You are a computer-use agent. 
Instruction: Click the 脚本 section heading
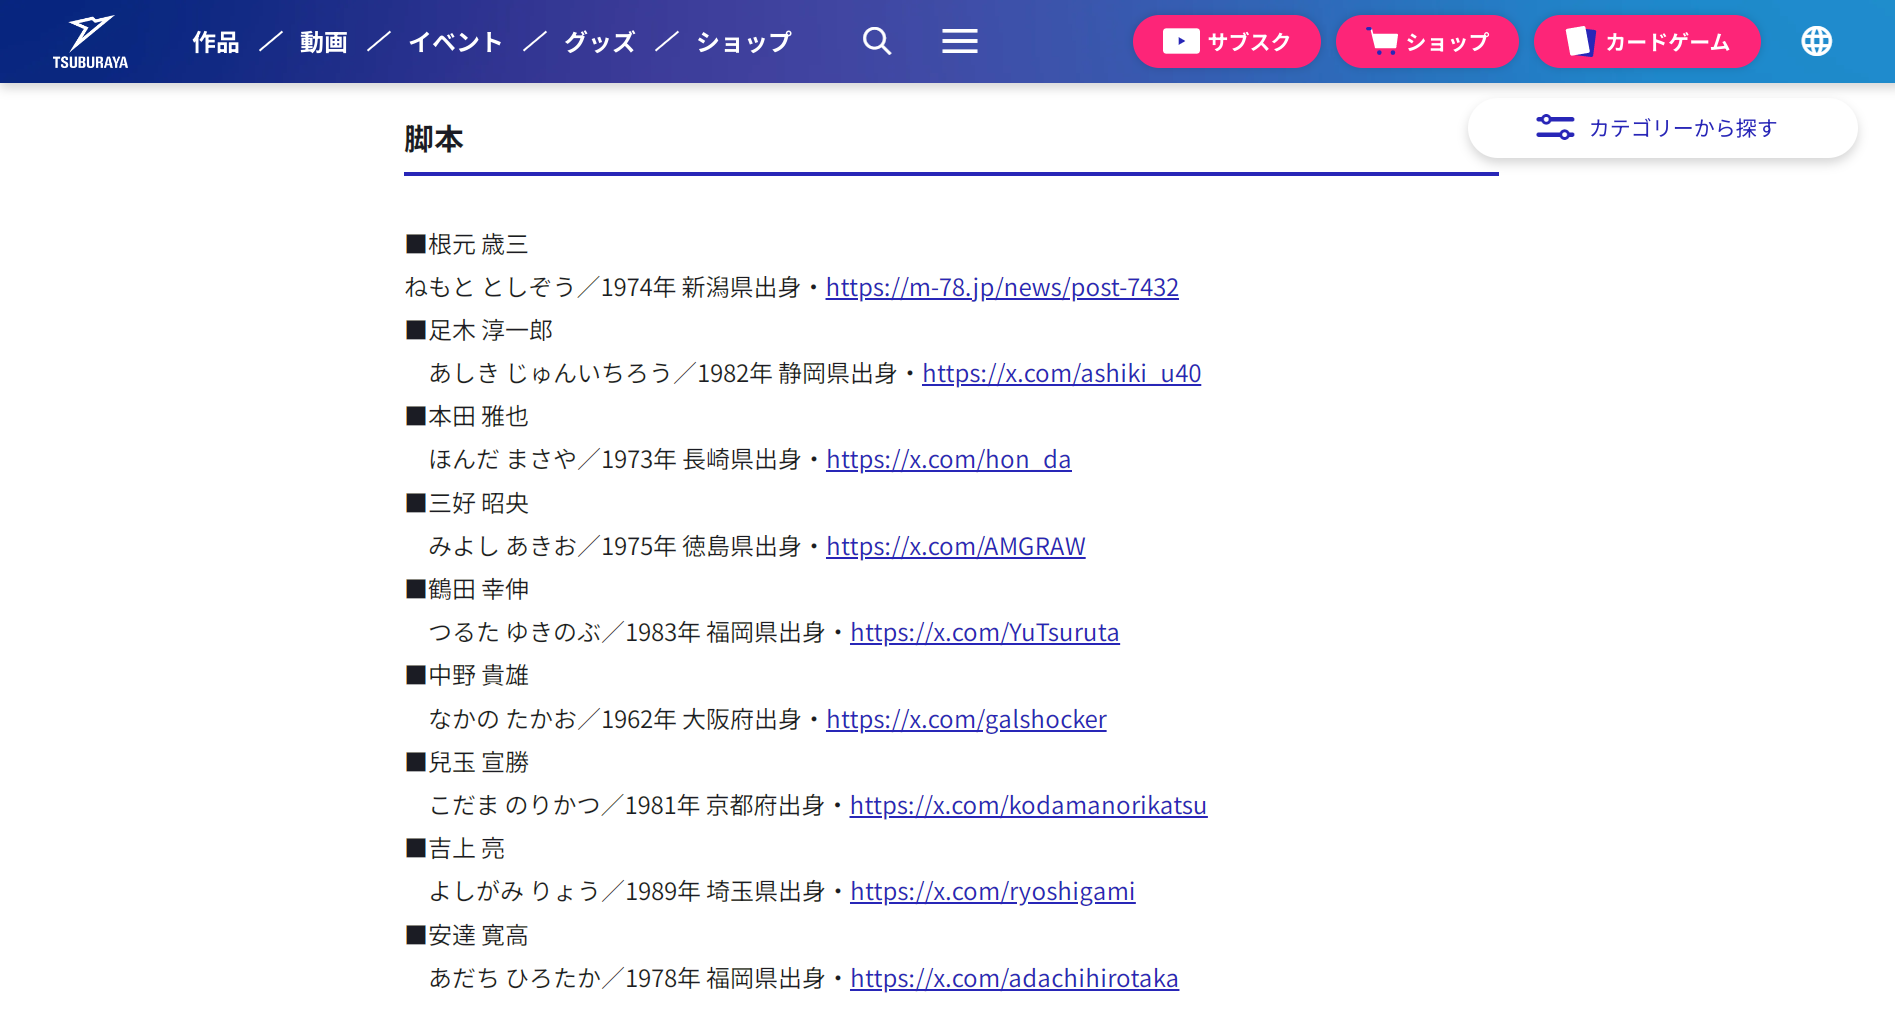434,139
